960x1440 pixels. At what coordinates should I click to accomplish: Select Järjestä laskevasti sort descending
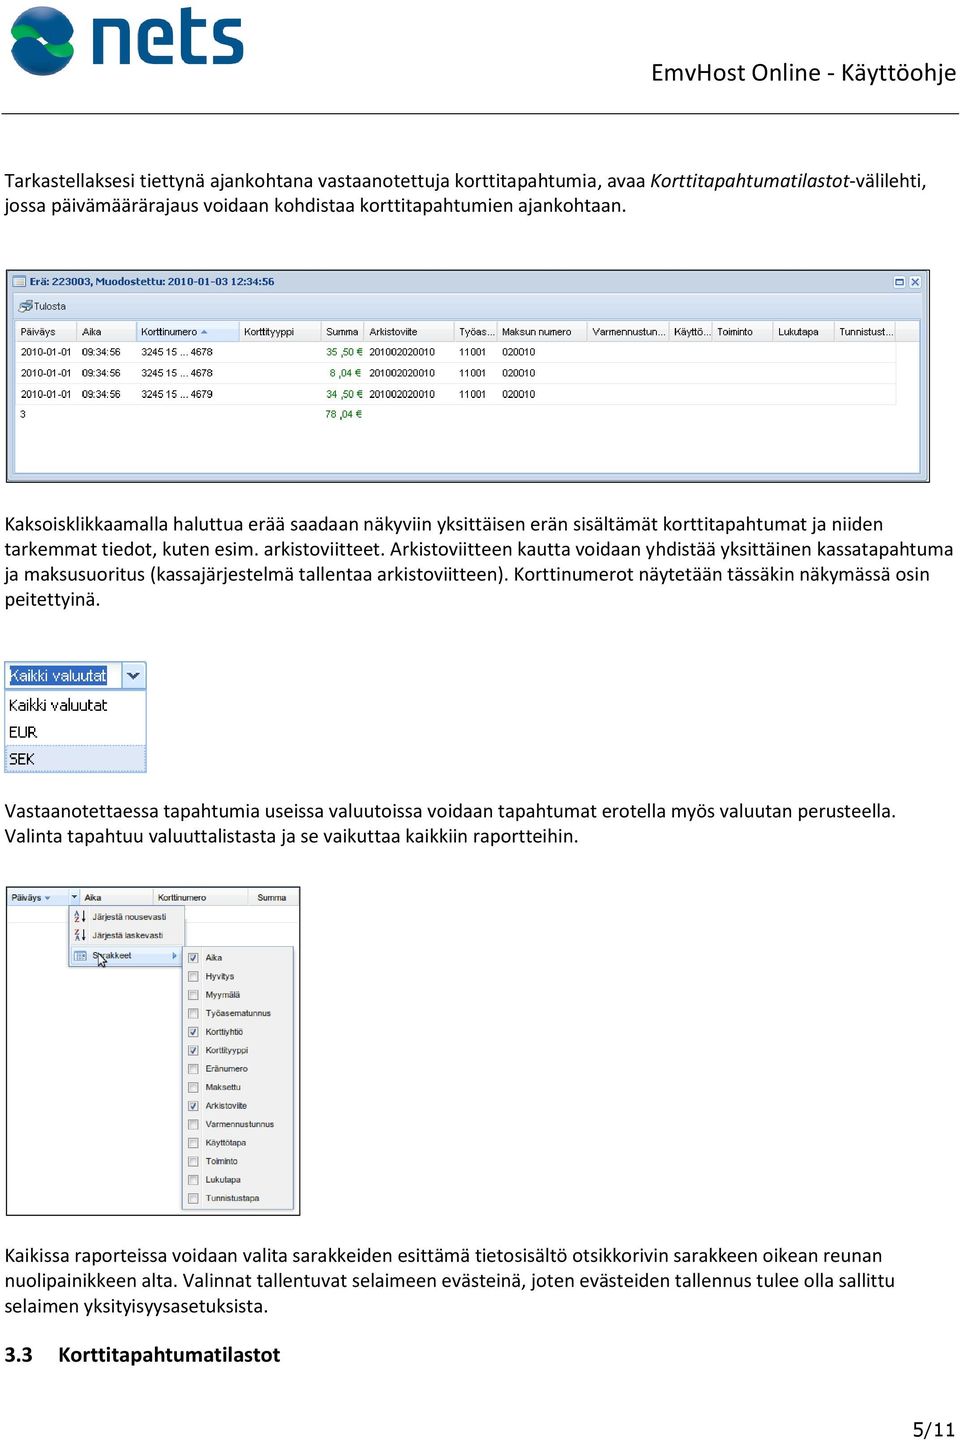[x=127, y=936]
